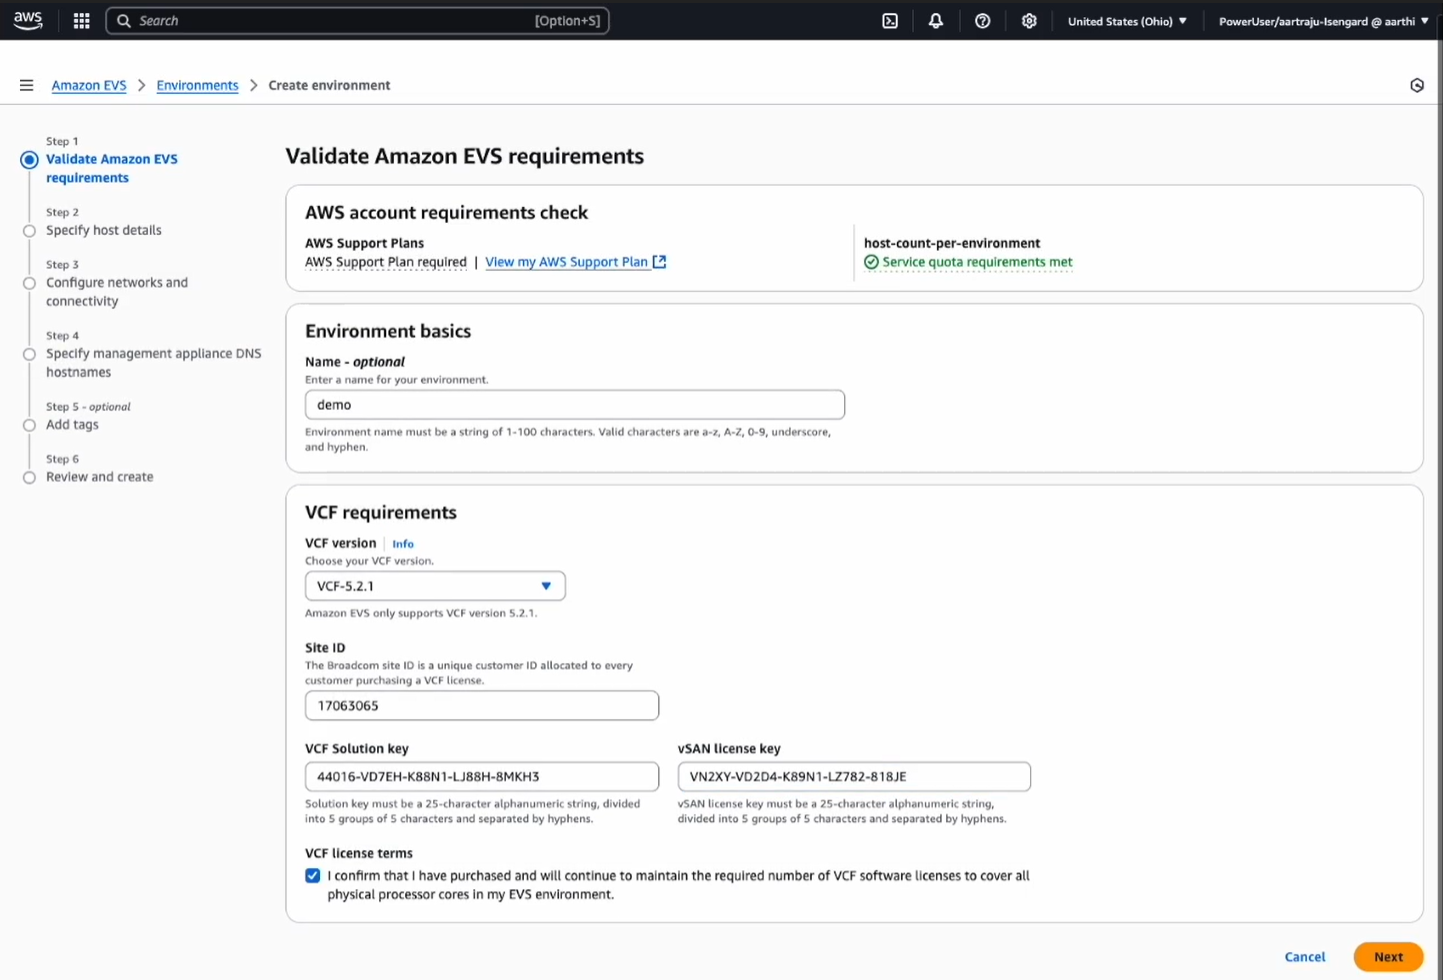Open the services grid menu icon
1443x980 pixels.
tap(82, 21)
